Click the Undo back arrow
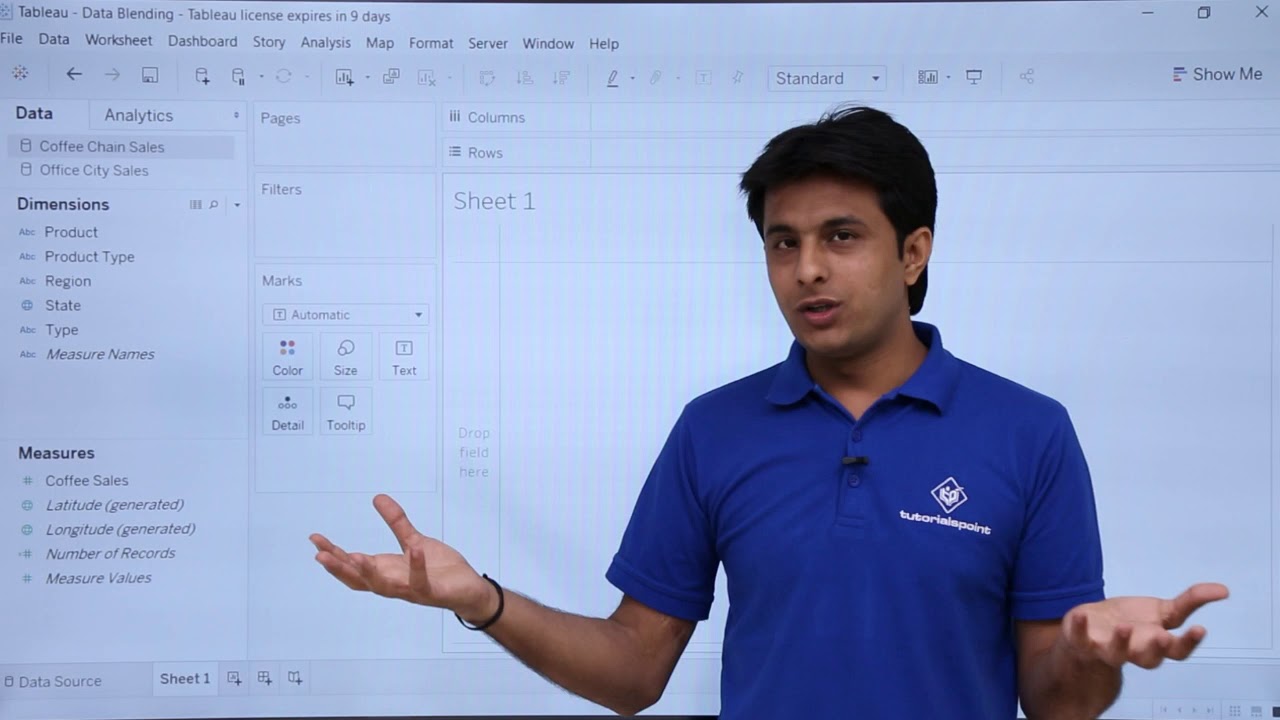 (x=74, y=74)
